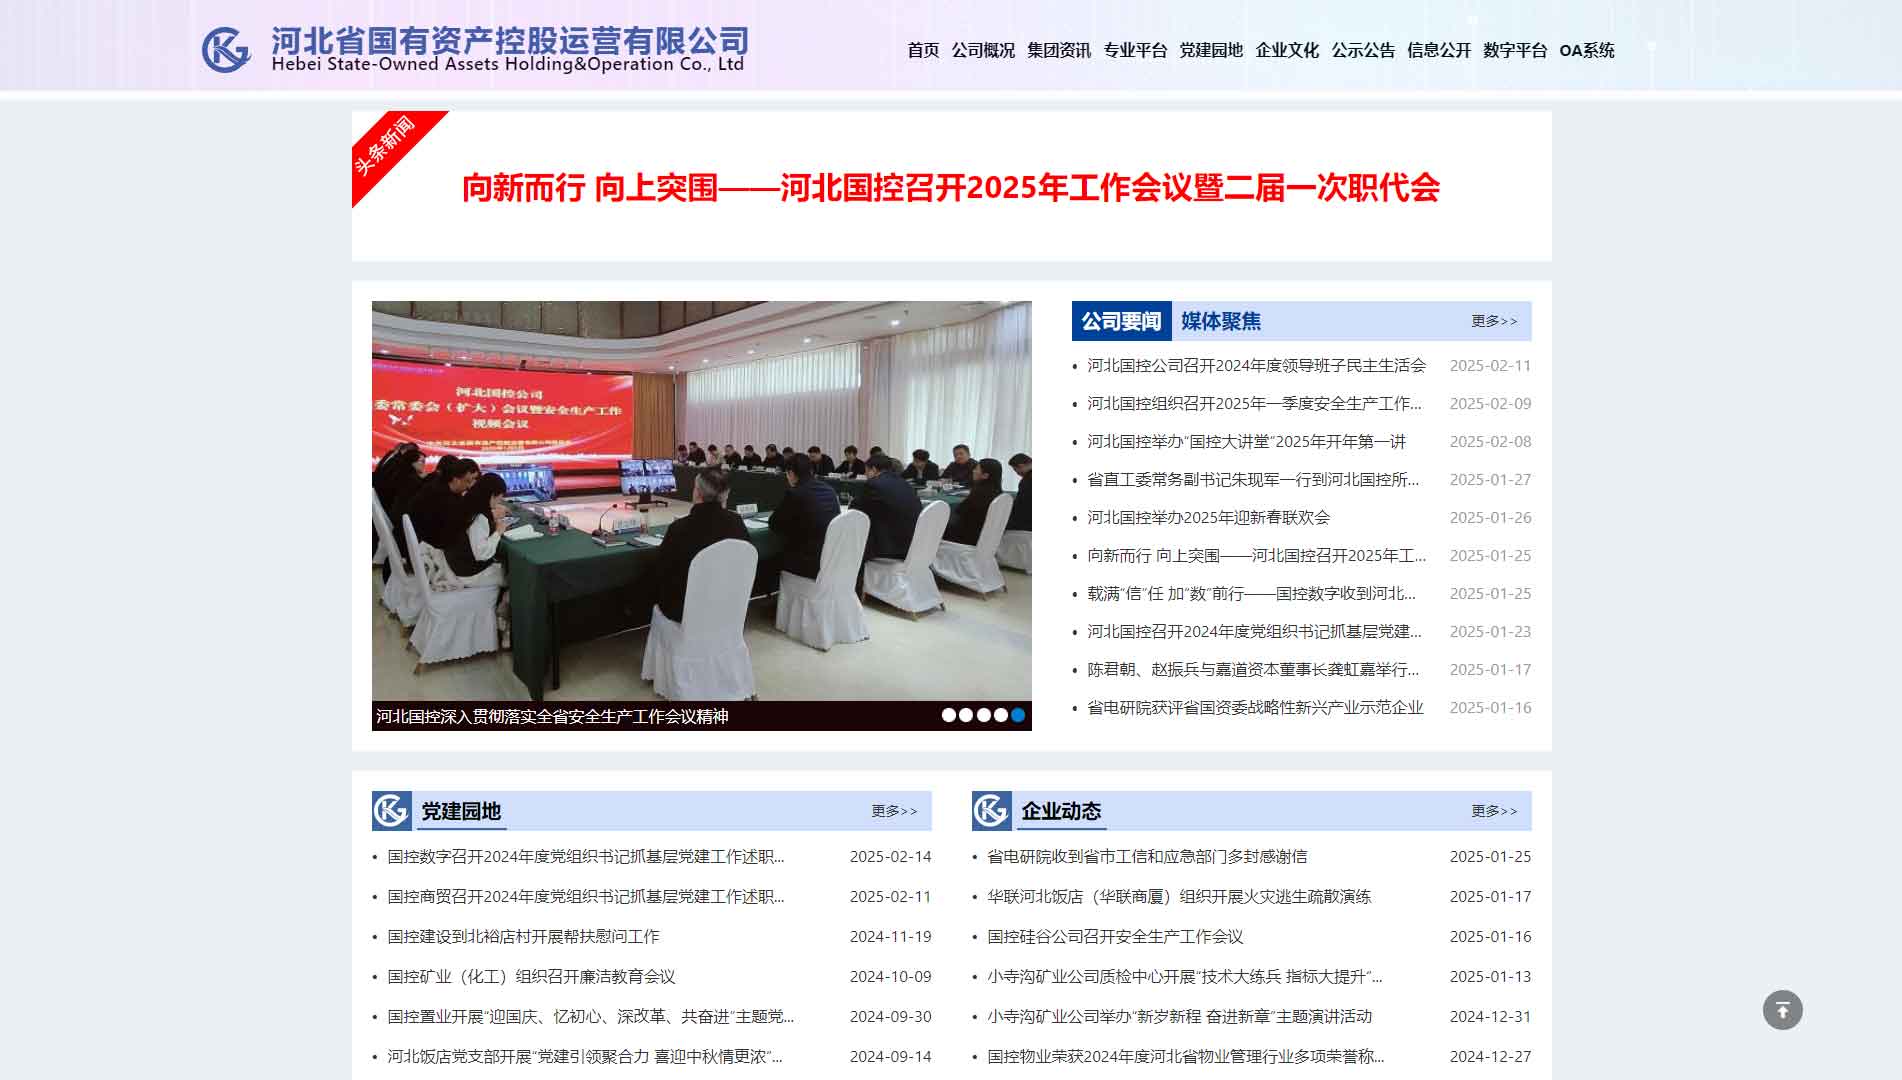The image size is (1902, 1080).
Task: Open 数字平台 menu item
Action: (x=1515, y=50)
